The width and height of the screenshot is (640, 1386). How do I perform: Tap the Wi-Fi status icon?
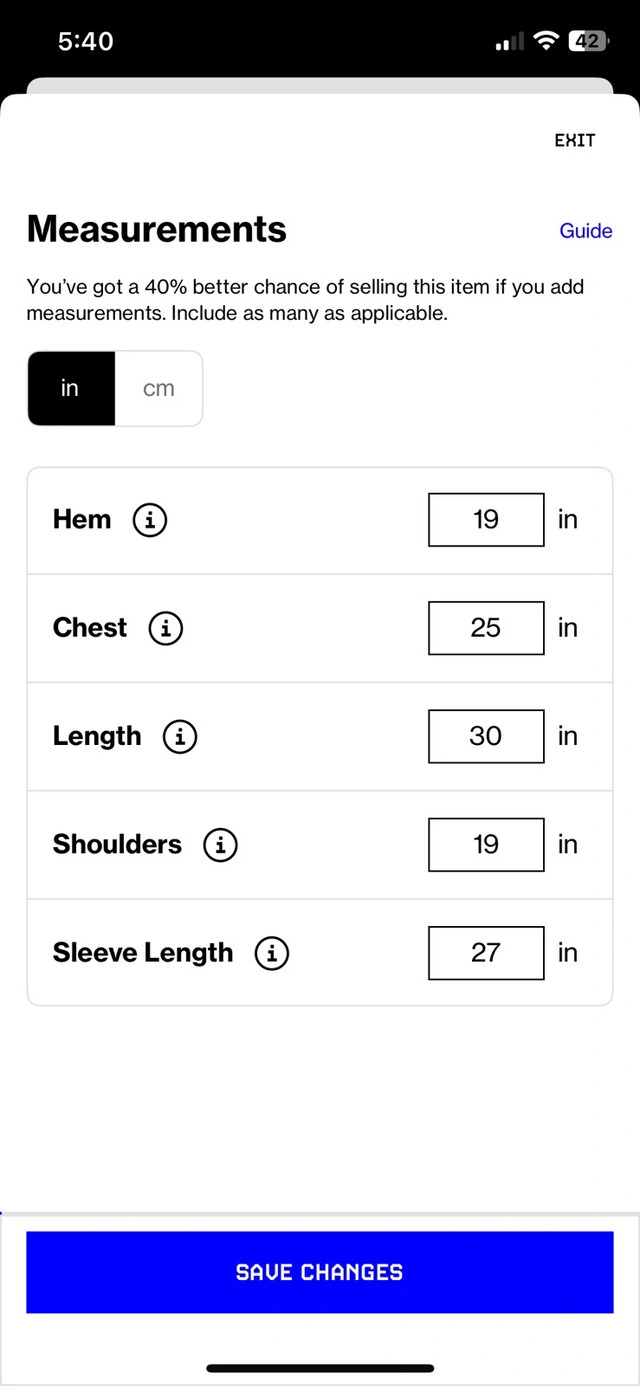pos(546,41)
